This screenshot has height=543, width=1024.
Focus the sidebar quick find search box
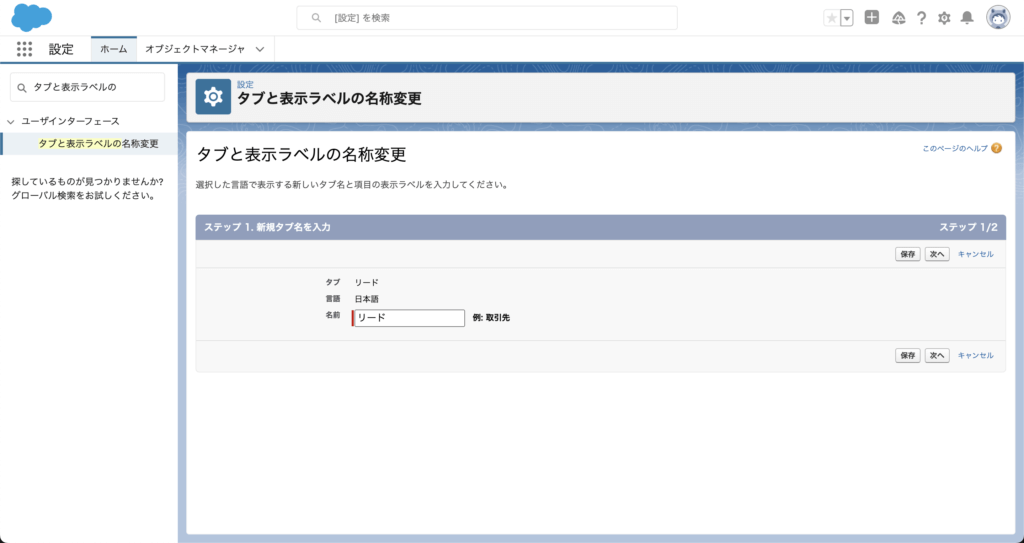(88, 87)
